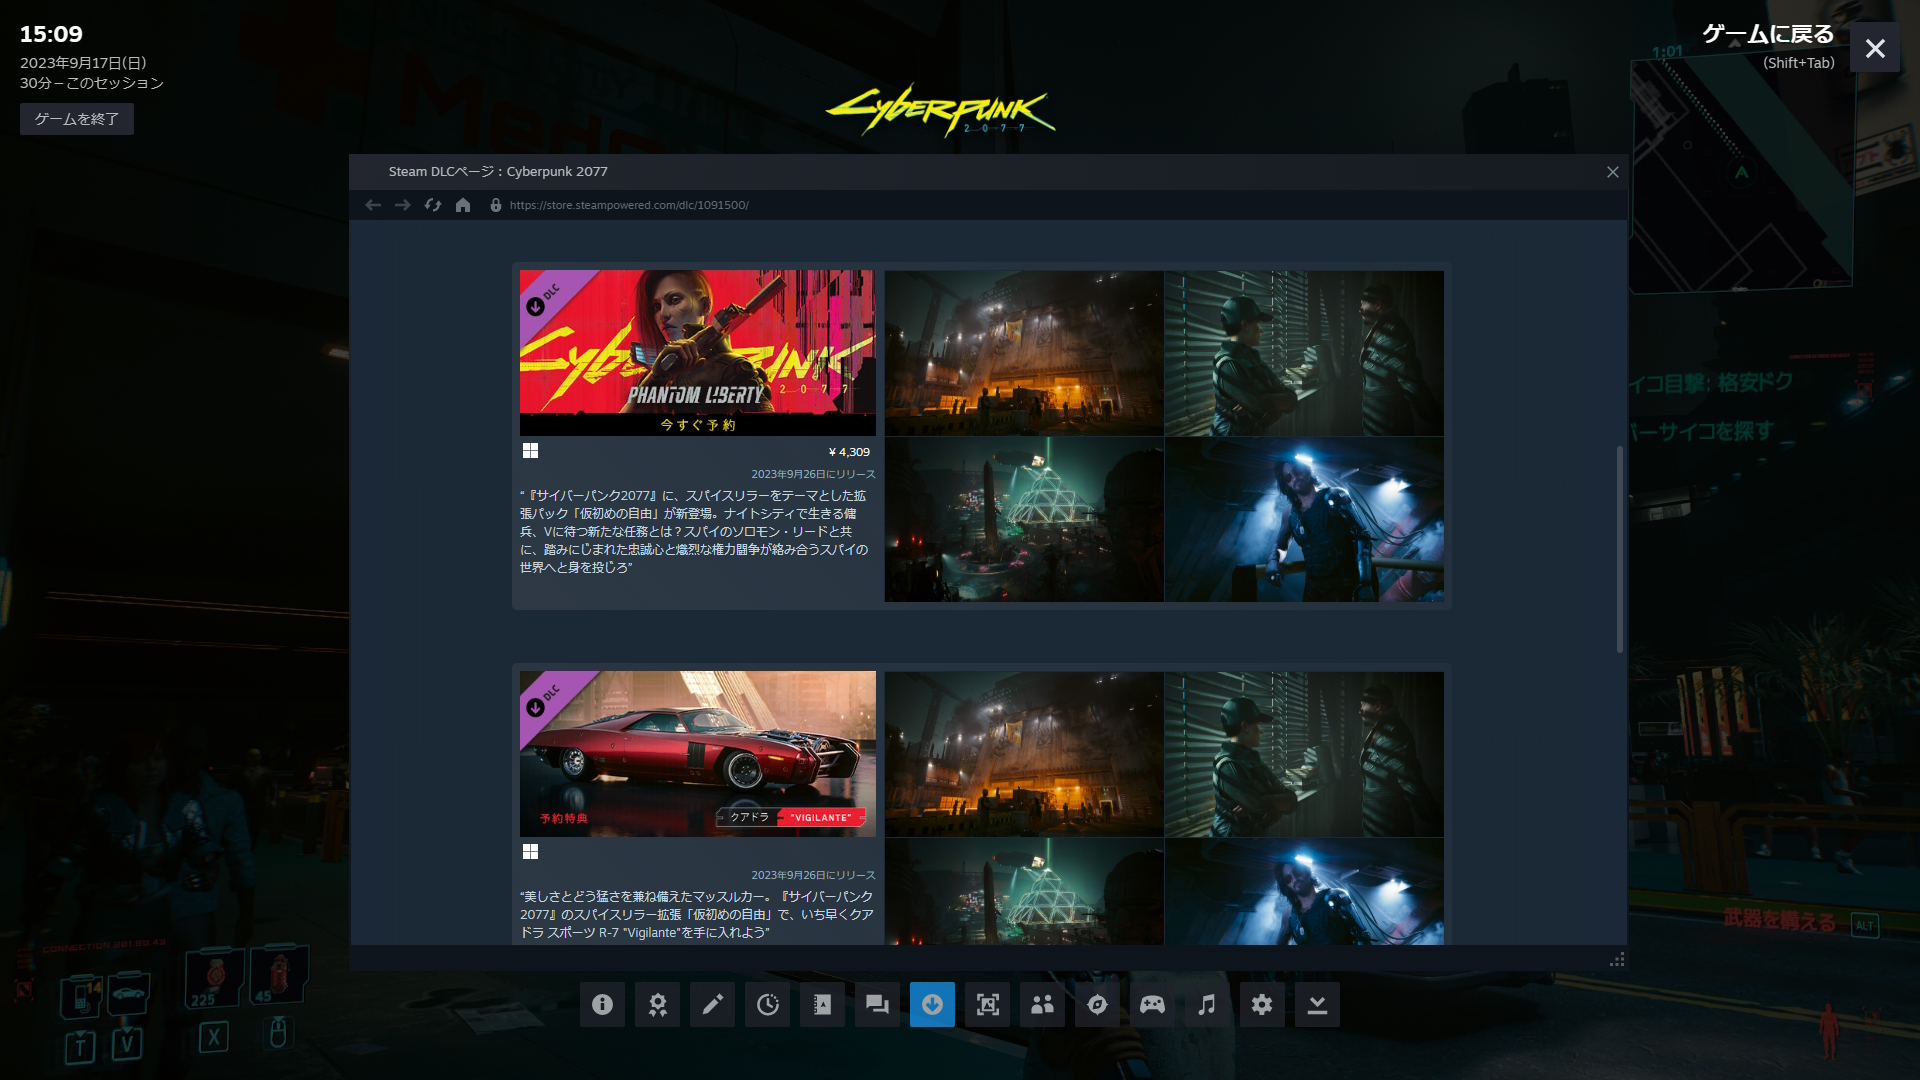1920x1080 pixels.
Task: Open overlay settings gear icon
Action: click(1262, 1004)
